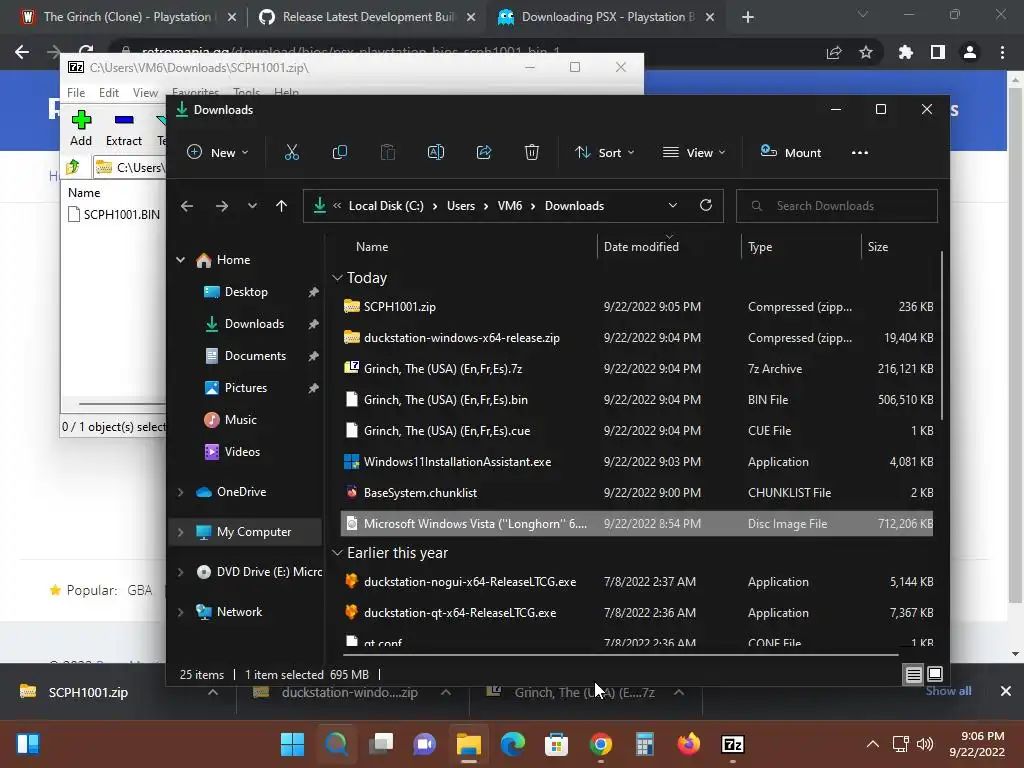This screenshot has height=768, width=1024.
Task: Select SCPH1001.BIN in 7-Zip window
Action: pyautogui.click(x=114, y=214)
